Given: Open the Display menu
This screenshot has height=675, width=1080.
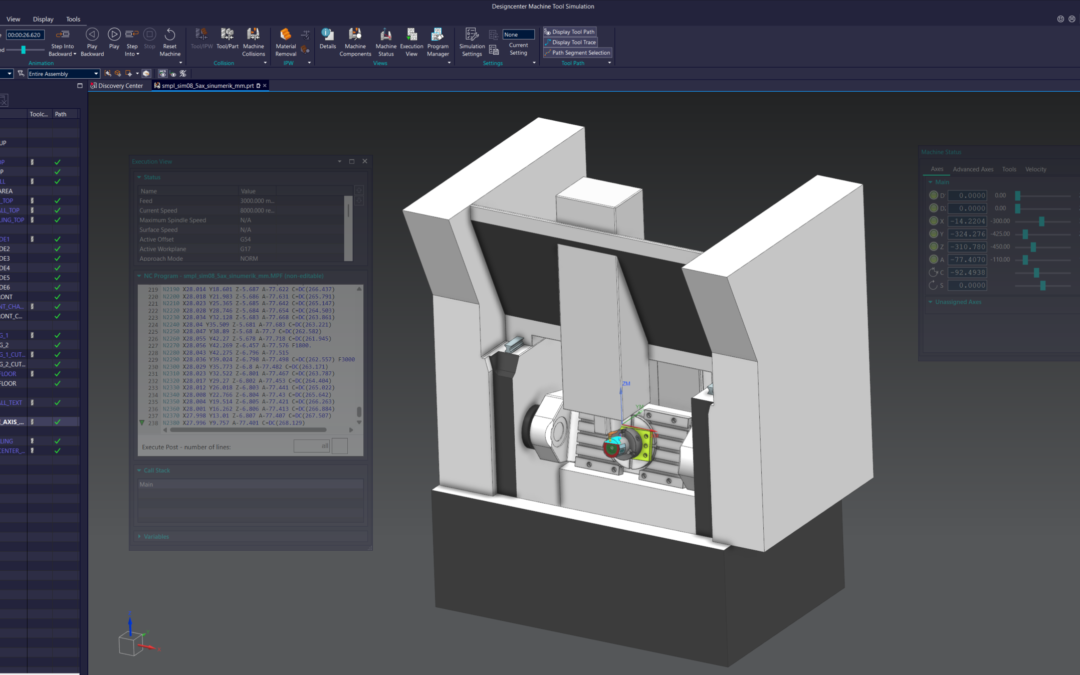Looking at the screenshot, I should coord(43,19).
